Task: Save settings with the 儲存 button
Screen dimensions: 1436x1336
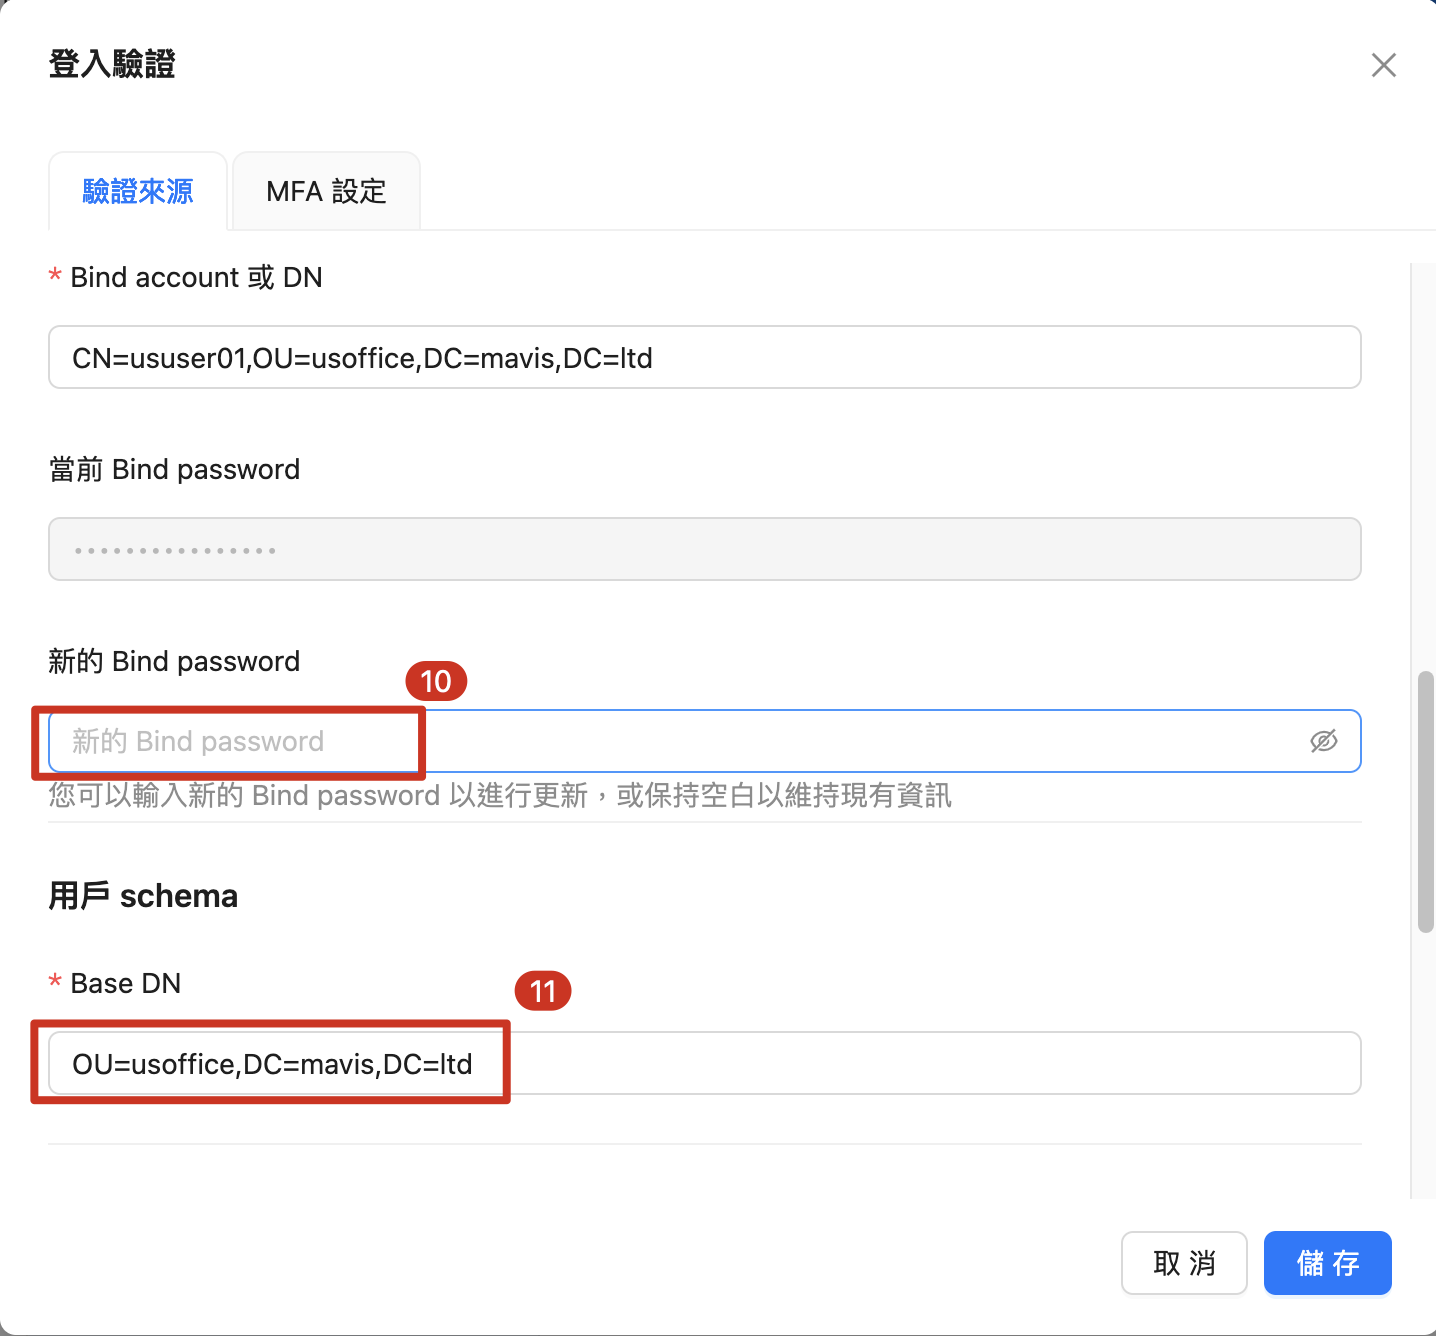Action: point(1327,1263)
